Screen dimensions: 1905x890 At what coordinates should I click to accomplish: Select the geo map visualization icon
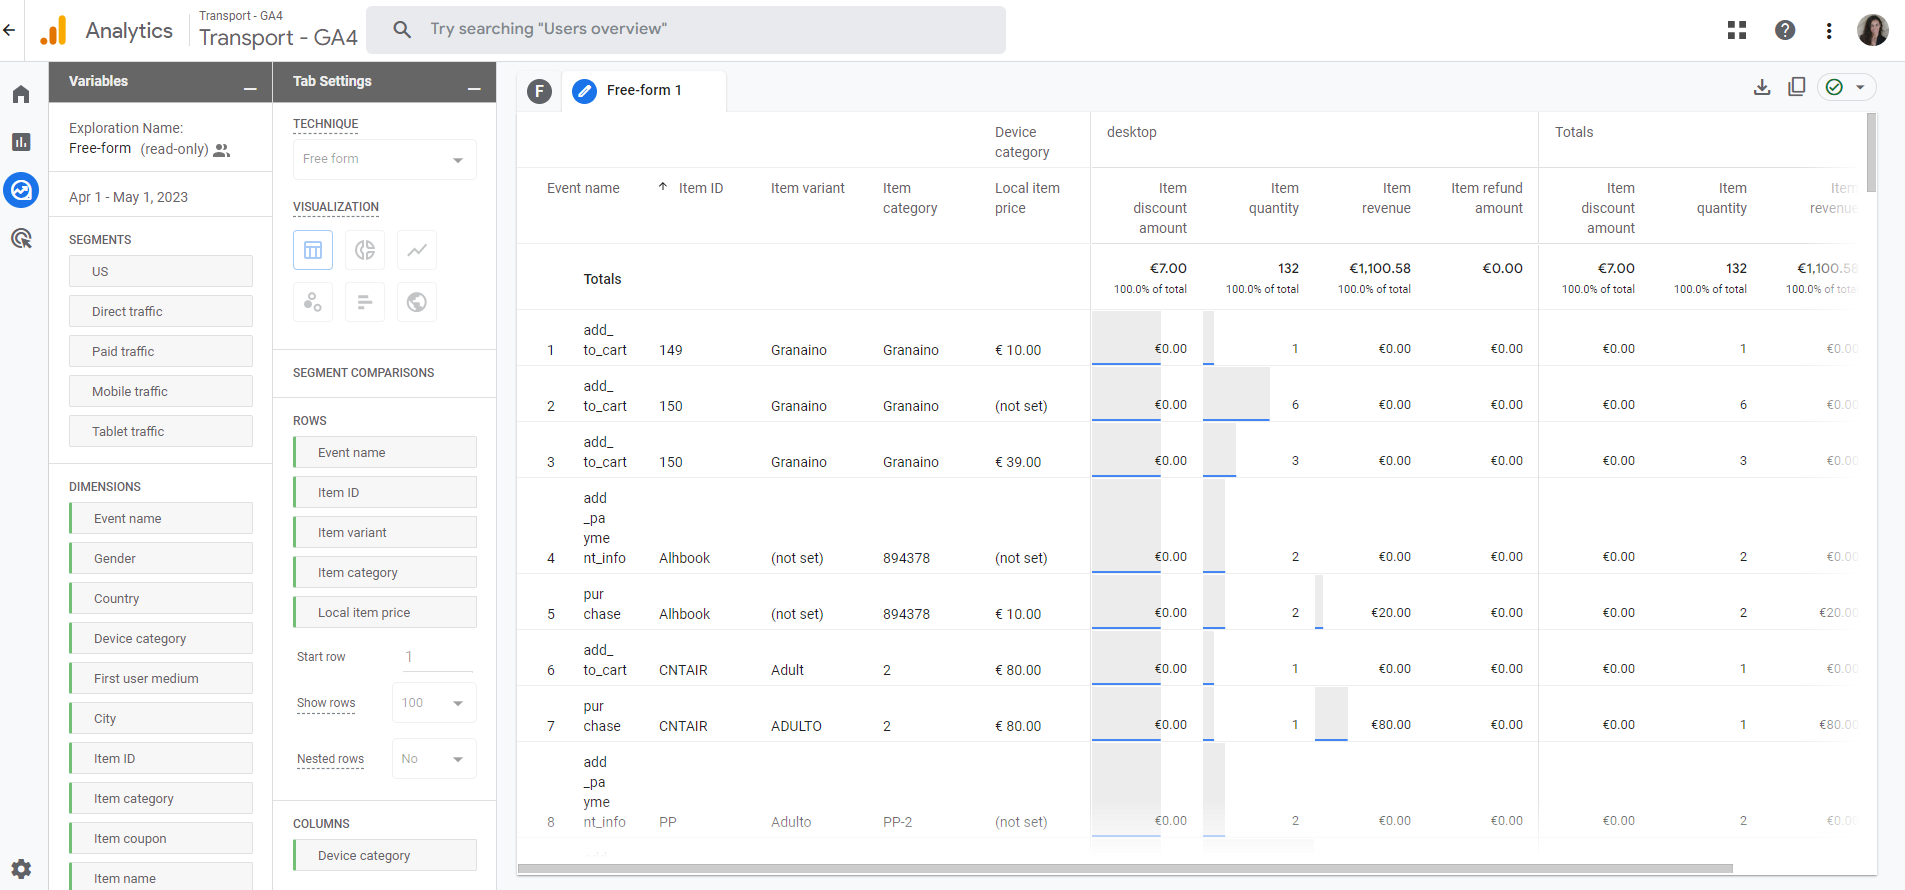[417, 302]
